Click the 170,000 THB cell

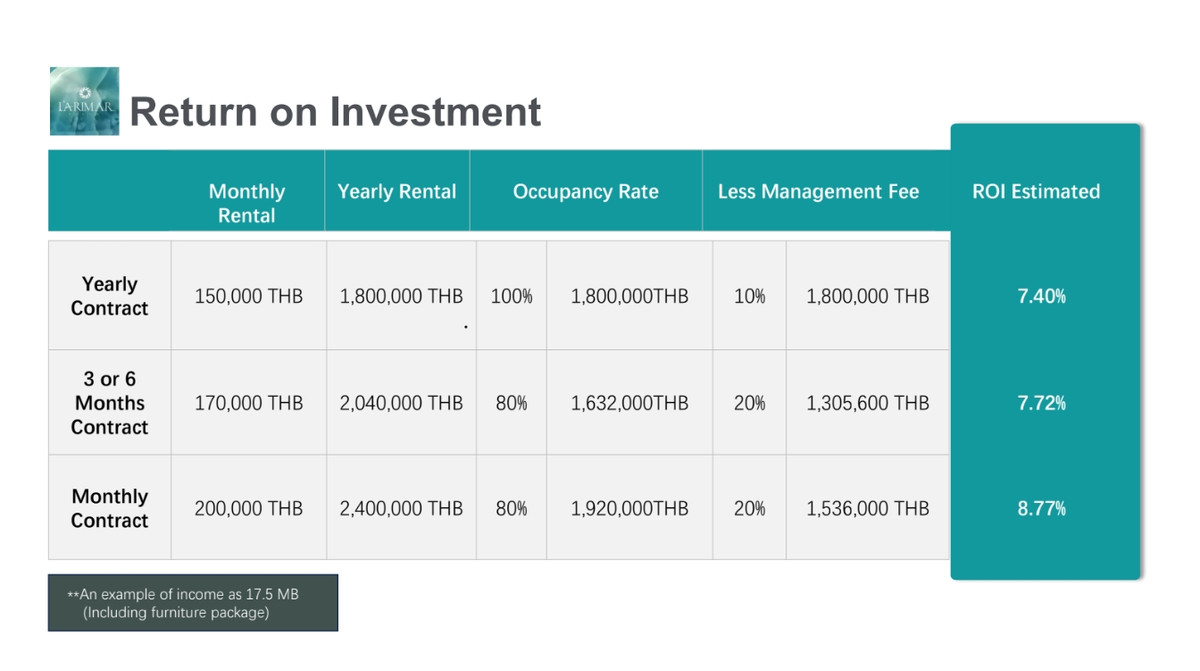[248, 403]
